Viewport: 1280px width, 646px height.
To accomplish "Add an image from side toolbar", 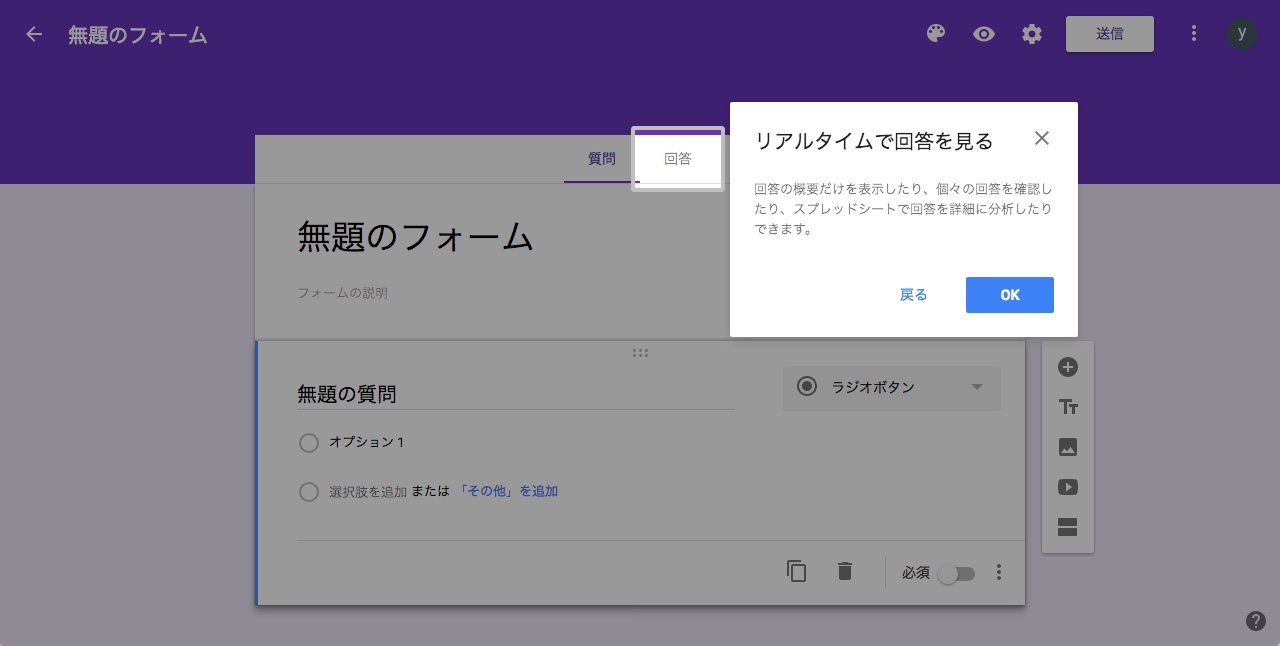I will (x=1068, y=447).
